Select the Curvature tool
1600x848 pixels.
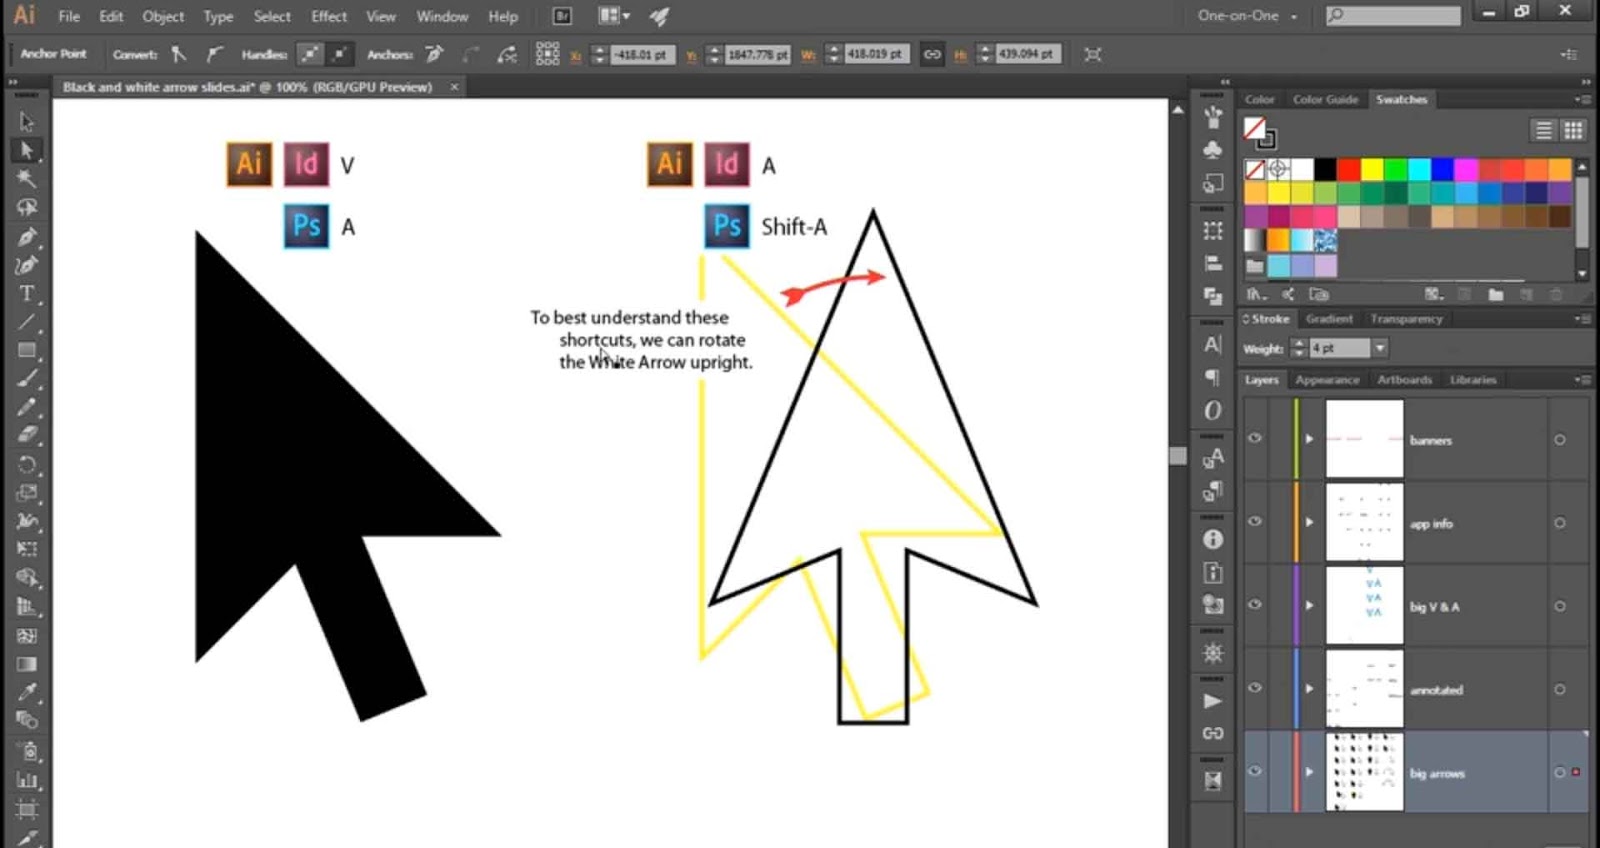(x=27, y=265)
